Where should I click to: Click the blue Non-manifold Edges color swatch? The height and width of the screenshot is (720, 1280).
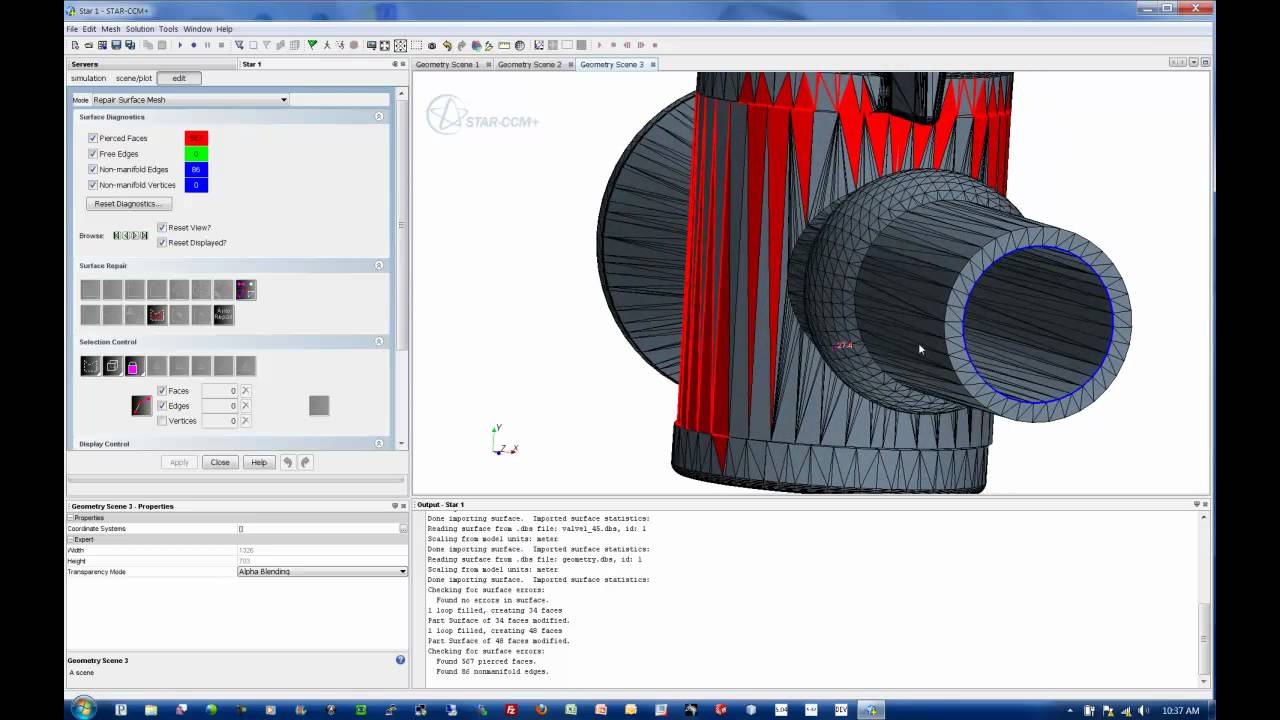click(x=196, y=170)
